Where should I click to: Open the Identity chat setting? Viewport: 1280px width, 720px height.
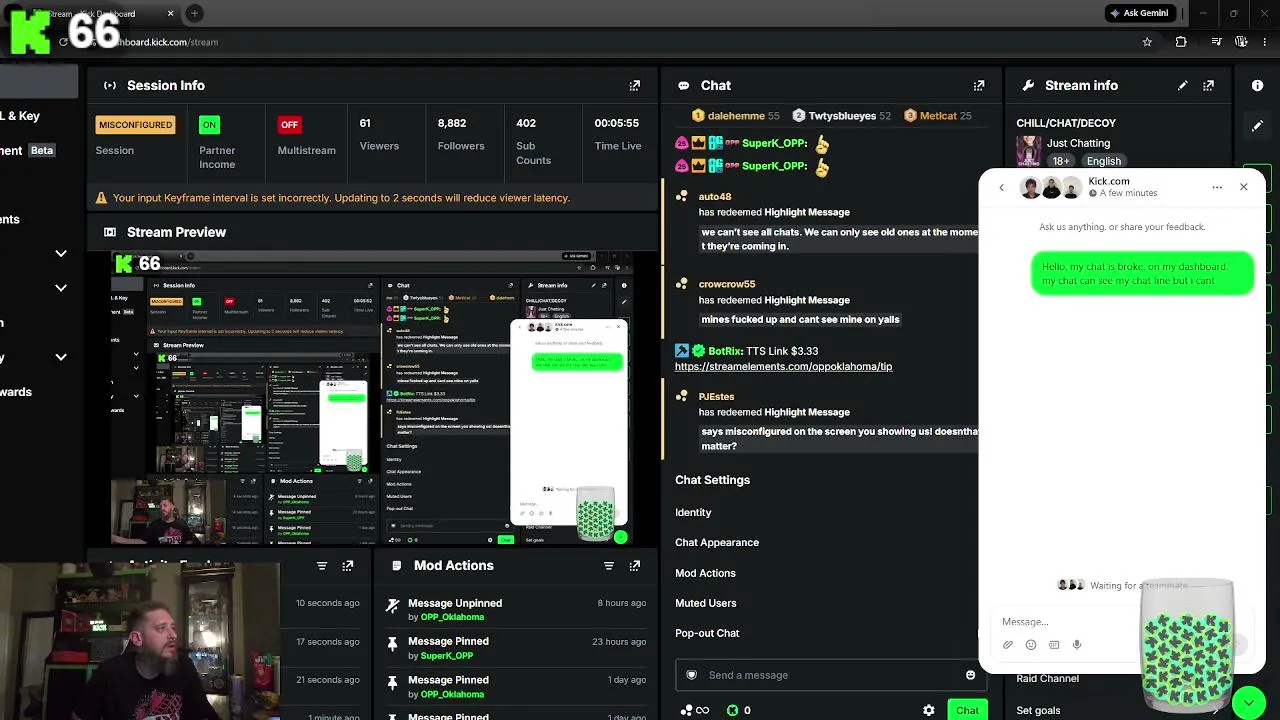tap(693, 512)
